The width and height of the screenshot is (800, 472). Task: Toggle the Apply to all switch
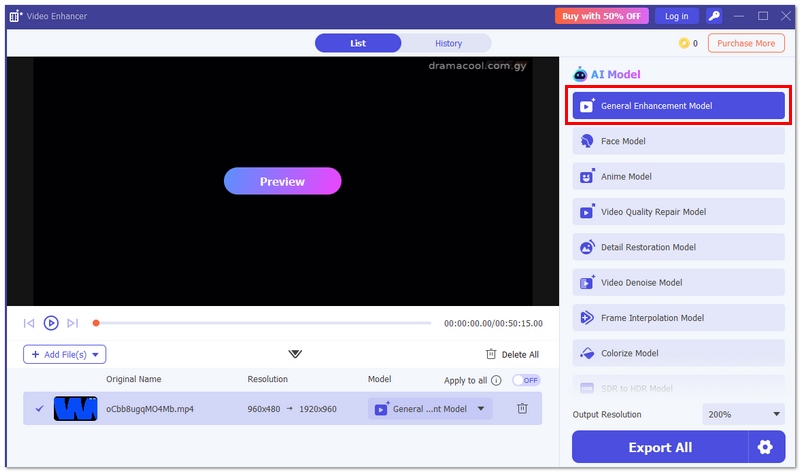[x=526, y=381]
